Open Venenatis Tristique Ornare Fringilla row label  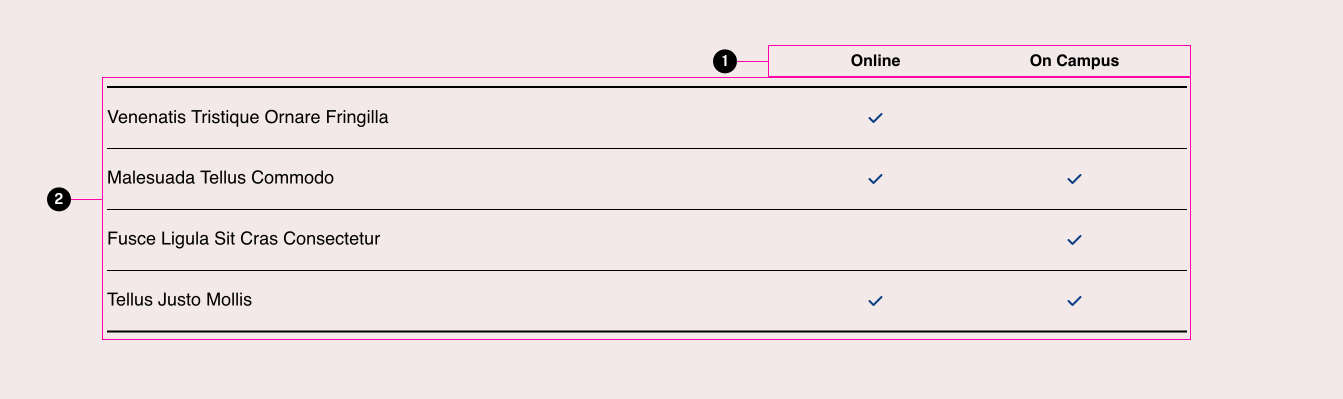[x=247, y=117]
